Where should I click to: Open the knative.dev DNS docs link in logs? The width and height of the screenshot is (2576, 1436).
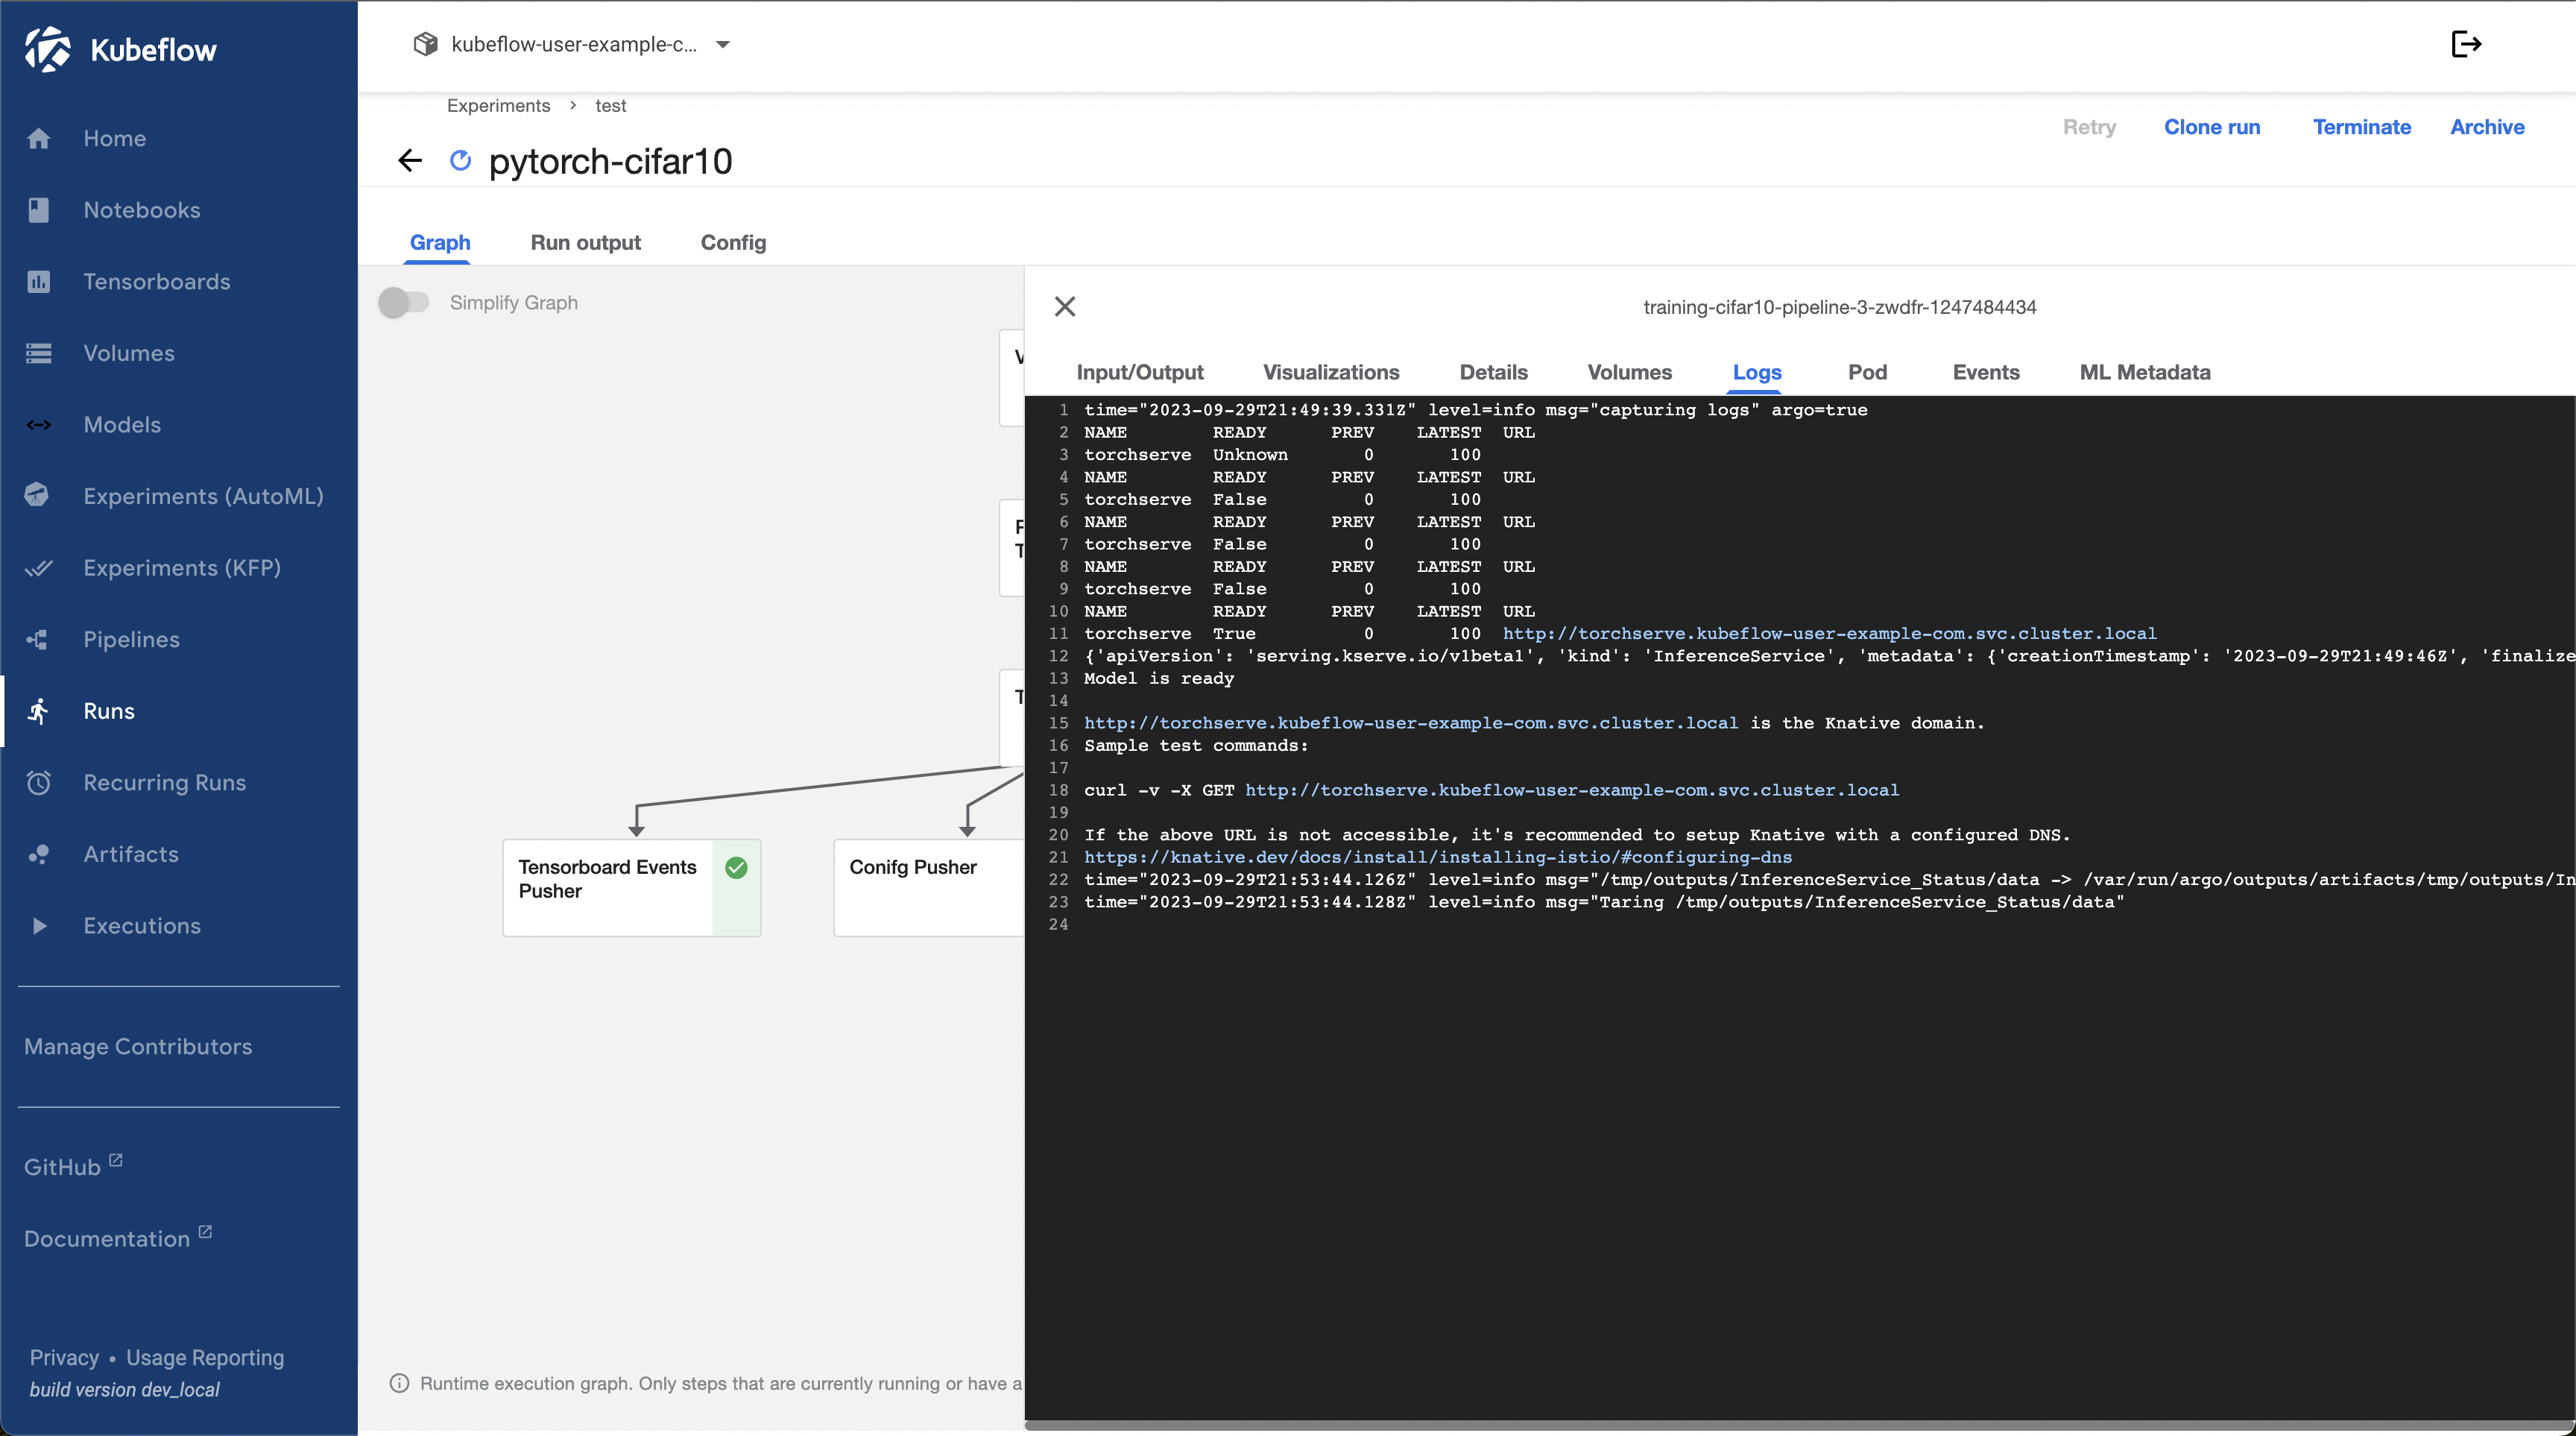[1437, 857]
